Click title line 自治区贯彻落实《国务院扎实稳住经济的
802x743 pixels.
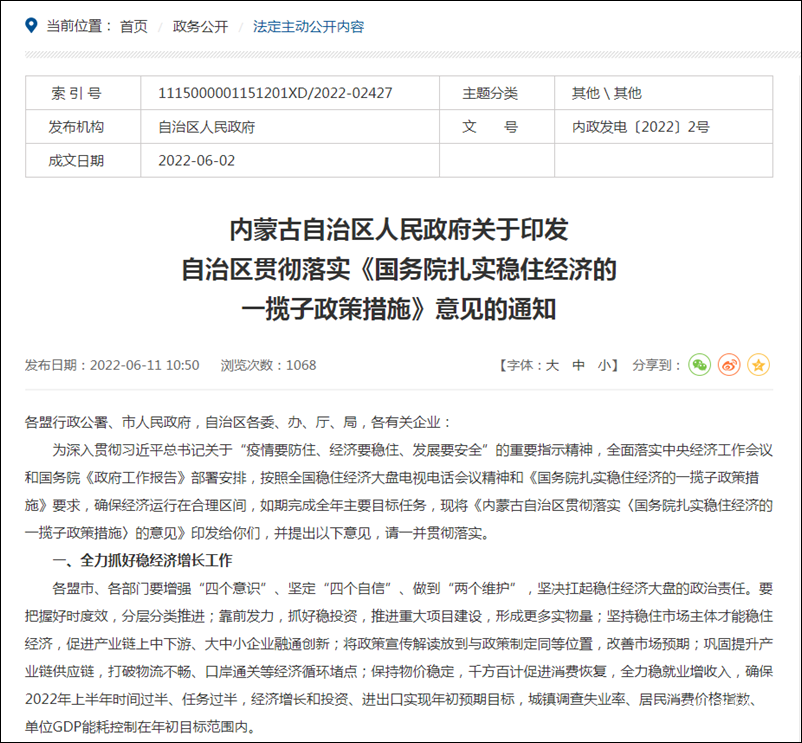tap(399, 269)
